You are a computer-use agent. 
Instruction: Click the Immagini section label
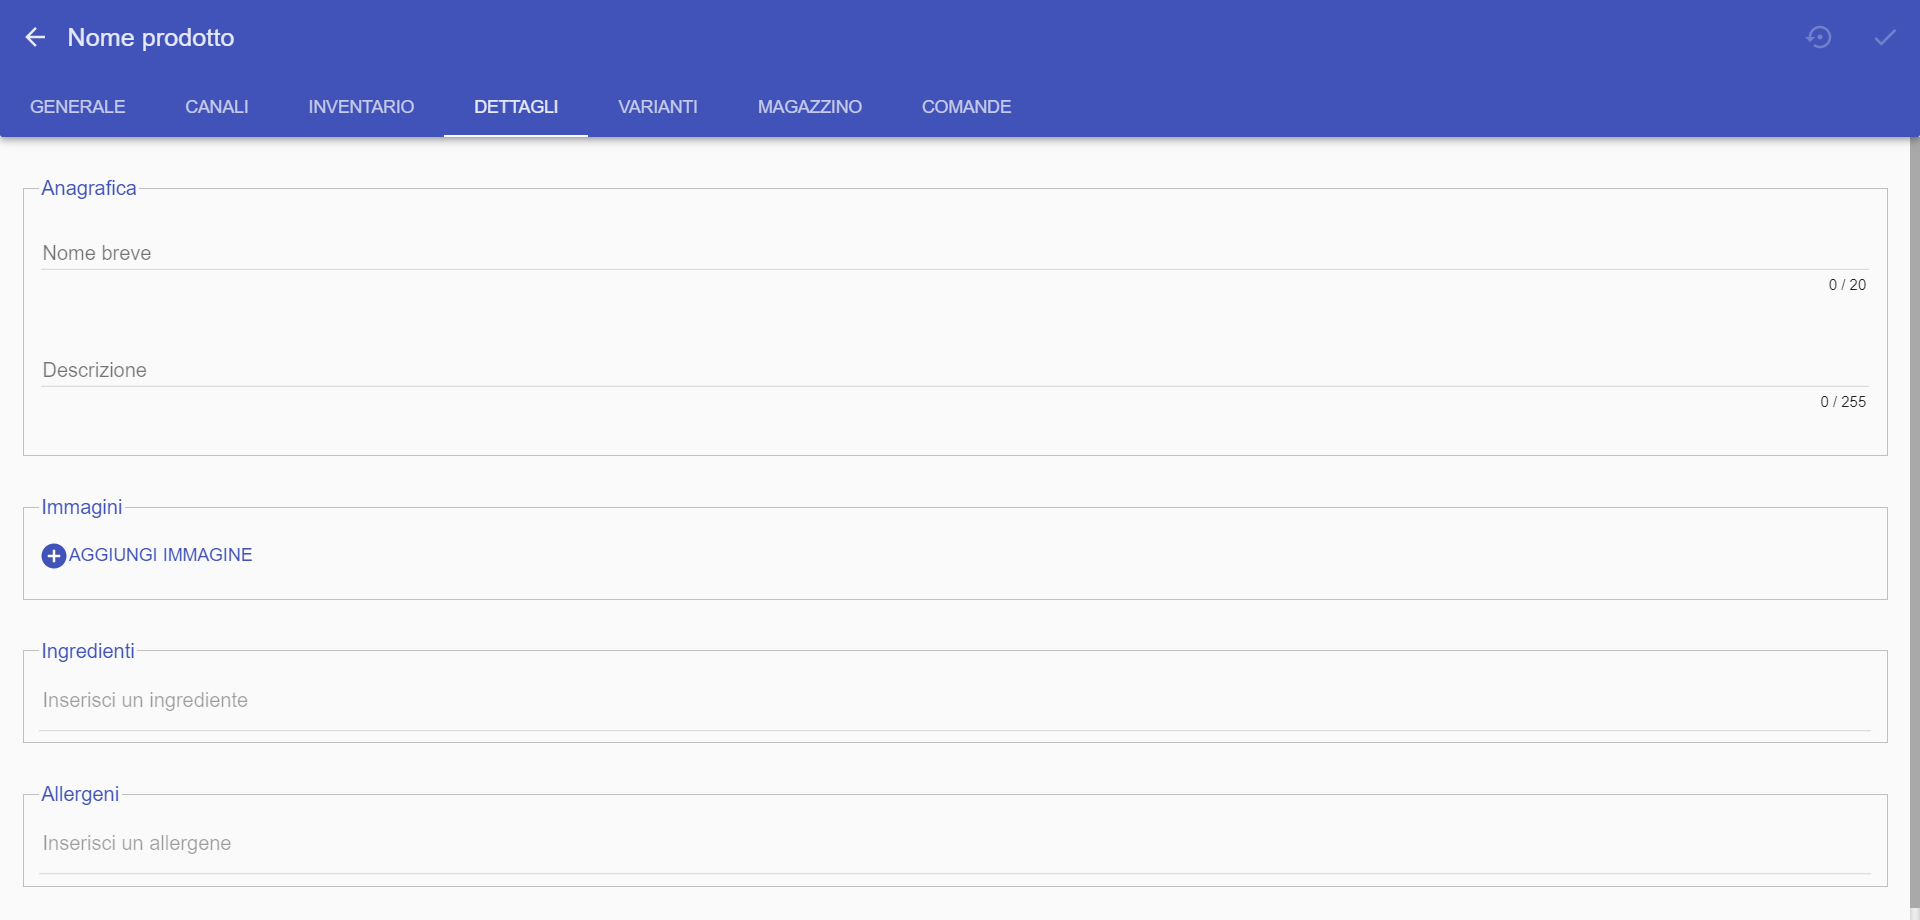82,507
